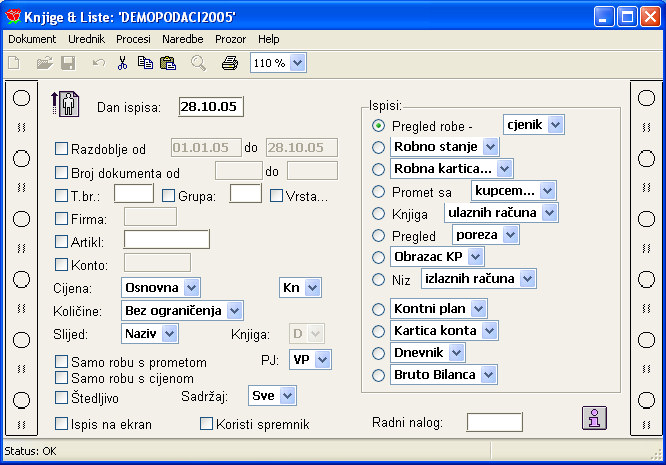Screen dimensions: 666x465
Task: Select the Robno stanje radio button
Action: point(378,147)
